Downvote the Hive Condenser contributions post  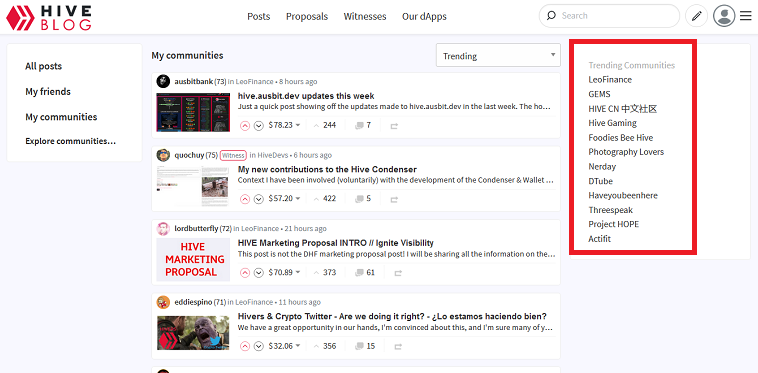259,199
